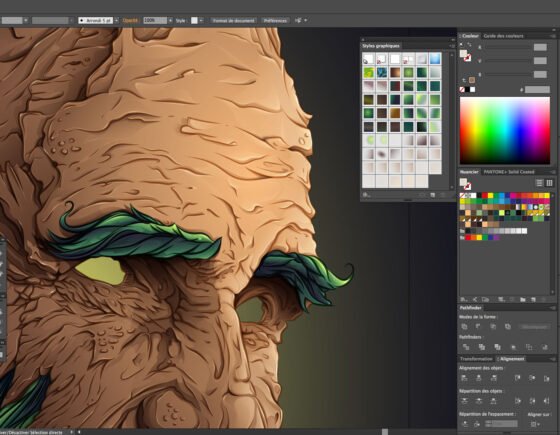Open Pathfinder panel options menu
The image size is (560, 435).
[x=553, y=308]
